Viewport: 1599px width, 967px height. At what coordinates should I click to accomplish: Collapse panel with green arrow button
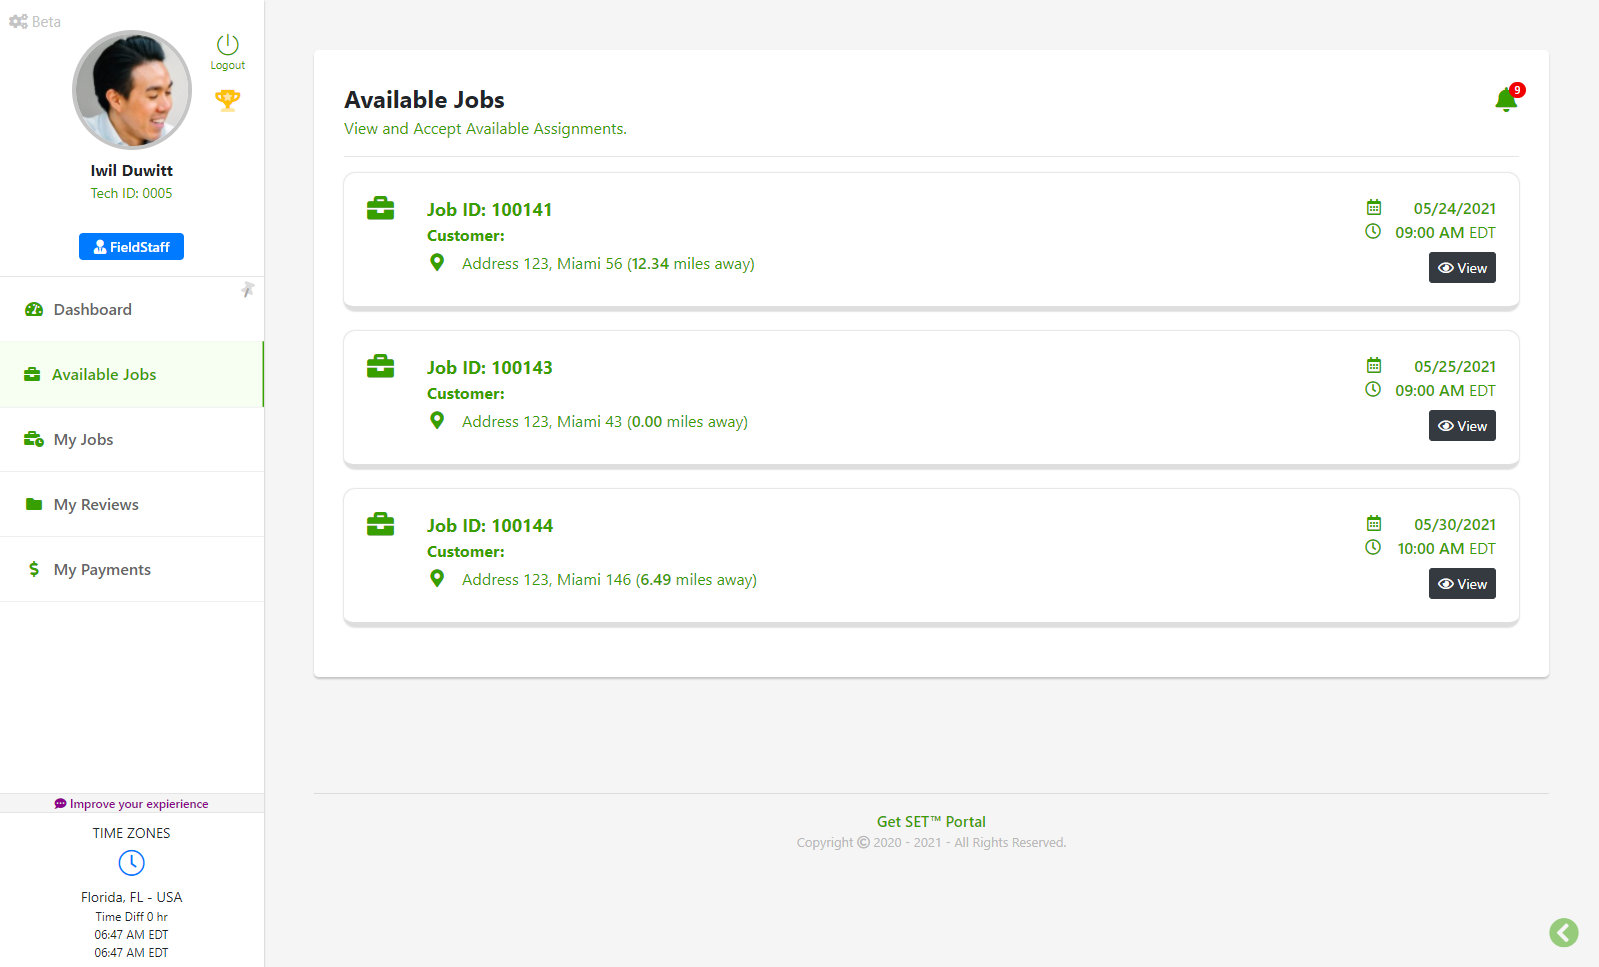(1563, 932)
